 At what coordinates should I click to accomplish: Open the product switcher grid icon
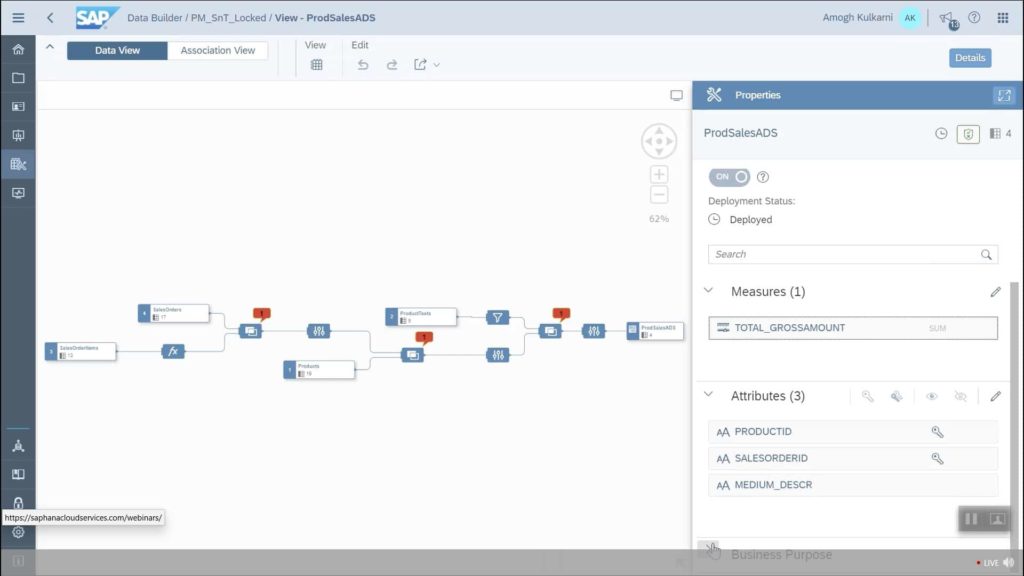point(1003,18)
